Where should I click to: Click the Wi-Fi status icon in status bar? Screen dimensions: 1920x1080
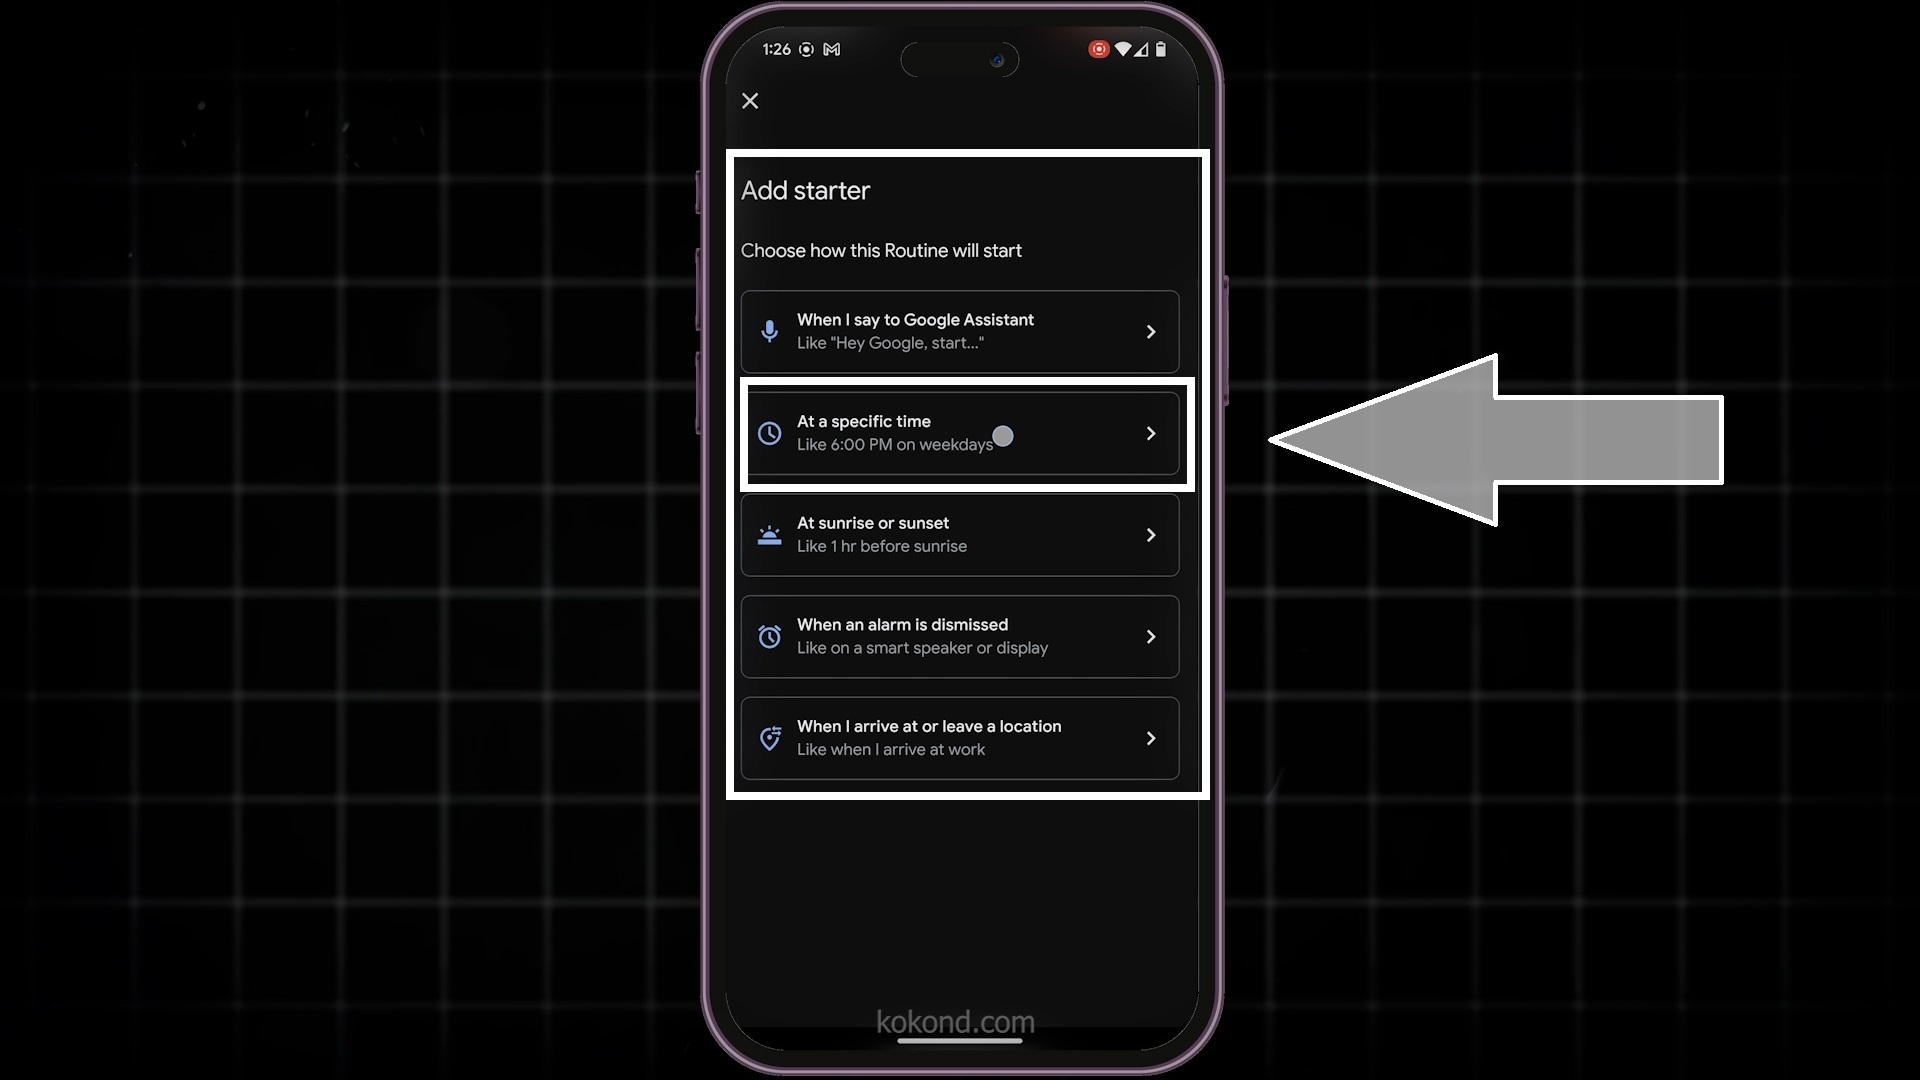tap(1121, 49)
